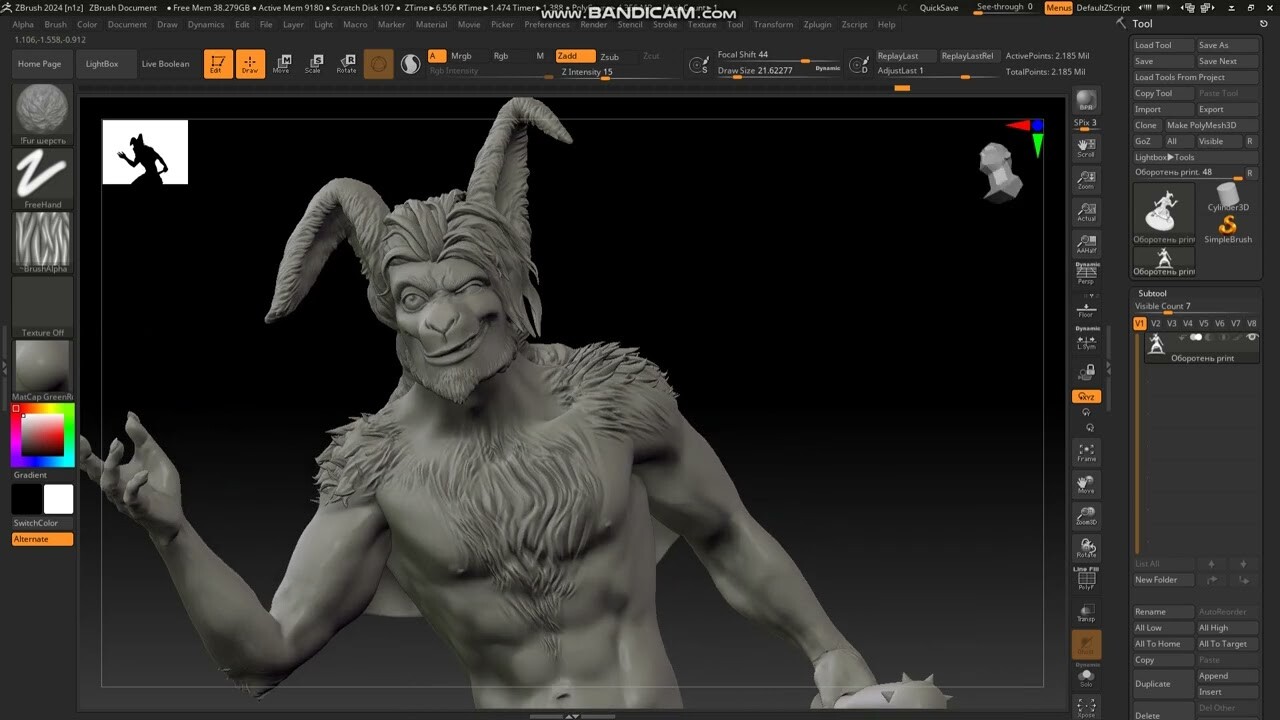The height and width of the screenshot is (720, 1280).
Task: Select the Scale mode icon
Action: (315, 62)
